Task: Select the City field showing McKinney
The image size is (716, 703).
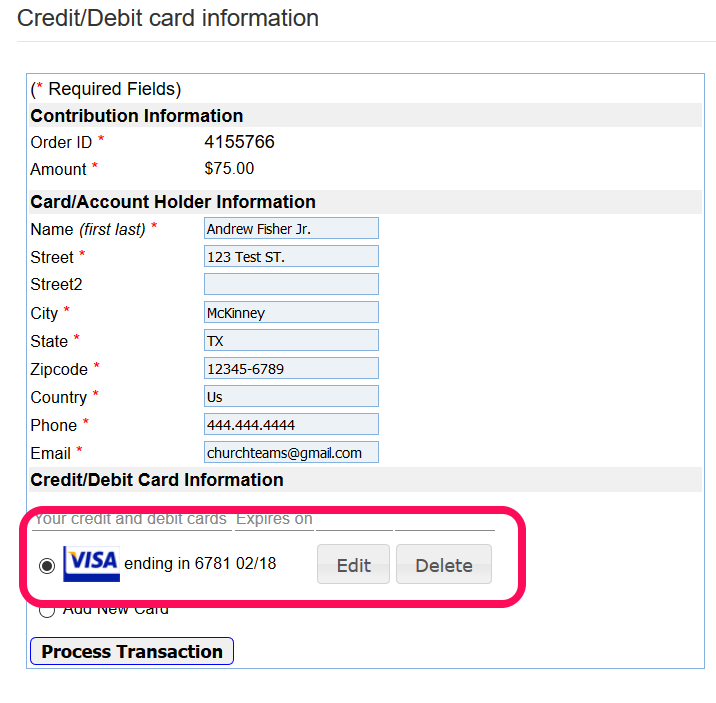Action: click(291, 312)
